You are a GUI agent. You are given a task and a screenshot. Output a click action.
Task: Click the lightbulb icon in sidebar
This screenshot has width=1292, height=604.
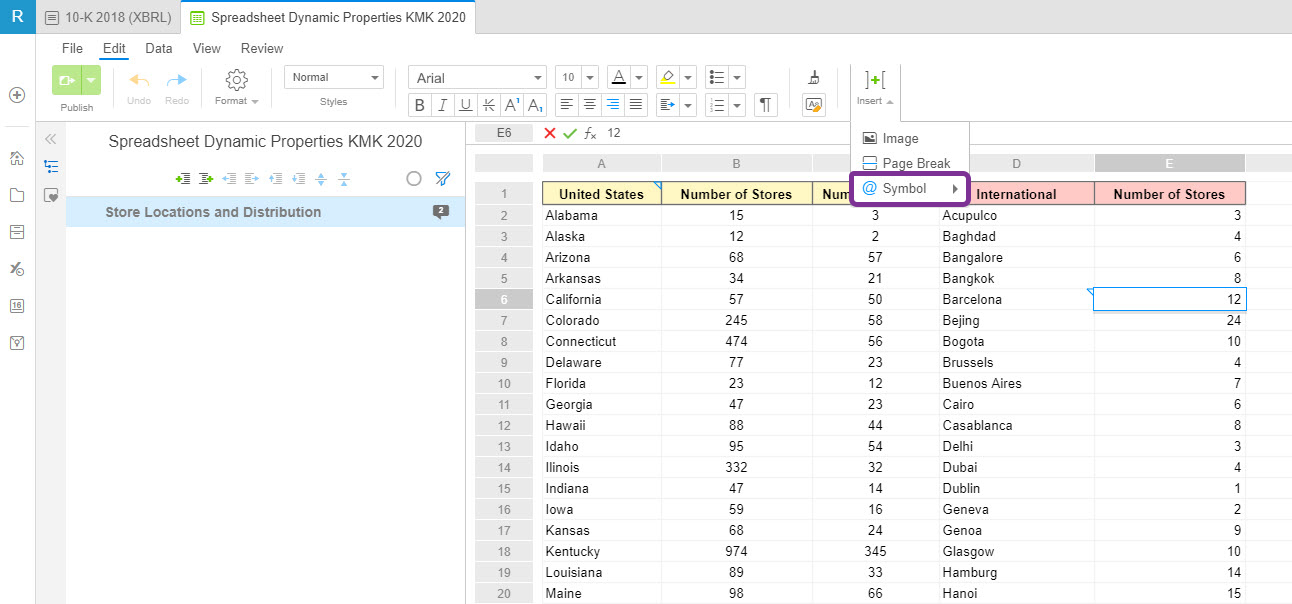[17, 343]
